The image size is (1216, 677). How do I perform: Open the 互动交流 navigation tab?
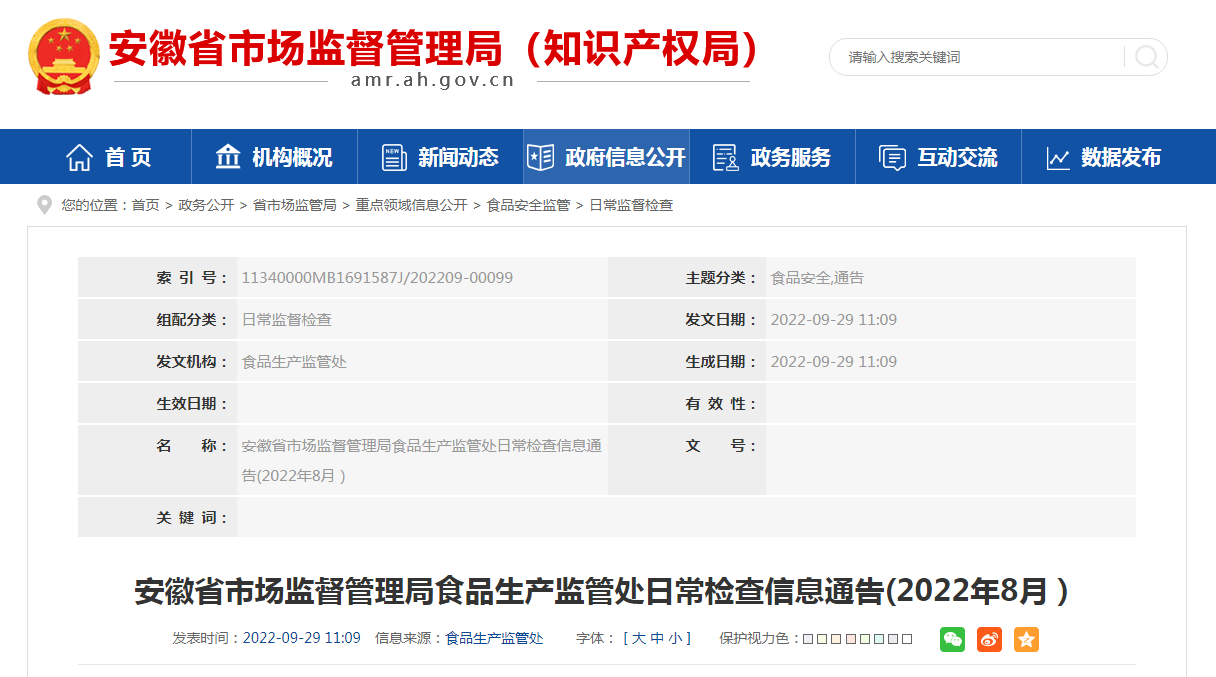click(938, 157)
